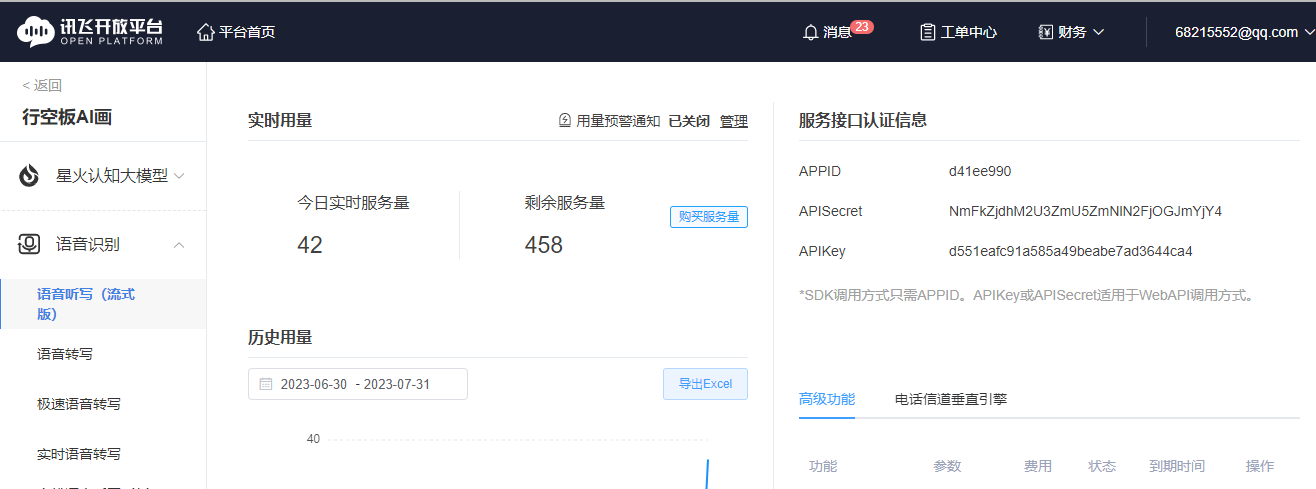Click the home icon beside 平台首页
1316x489 pixels.
(x=206, y=32)
